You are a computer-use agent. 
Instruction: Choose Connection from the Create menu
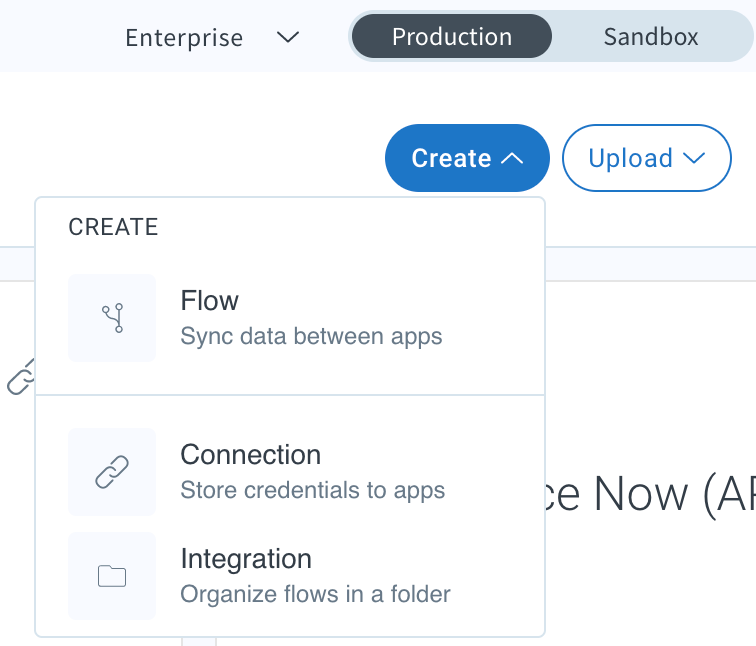click(x=290, y=472)
